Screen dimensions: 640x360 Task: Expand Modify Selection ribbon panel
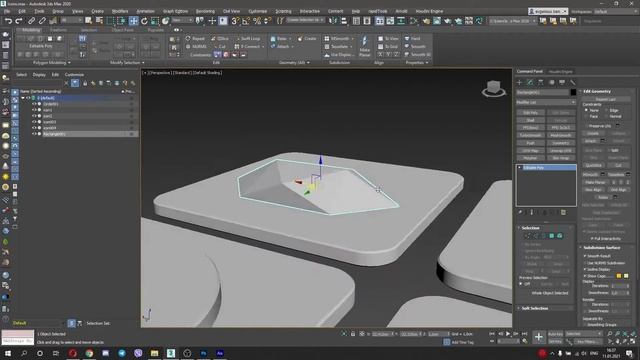tap(127, 63)
